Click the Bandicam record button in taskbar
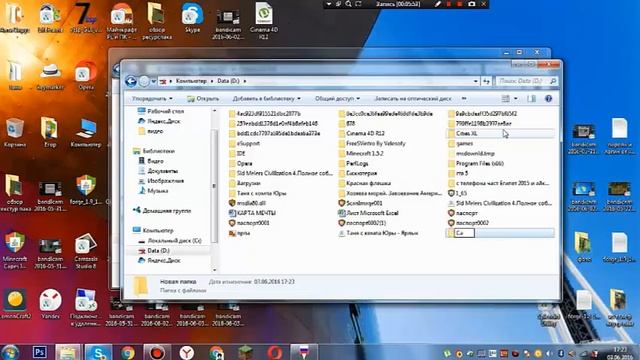The image size is (640, 360). [x=157, y=352]
